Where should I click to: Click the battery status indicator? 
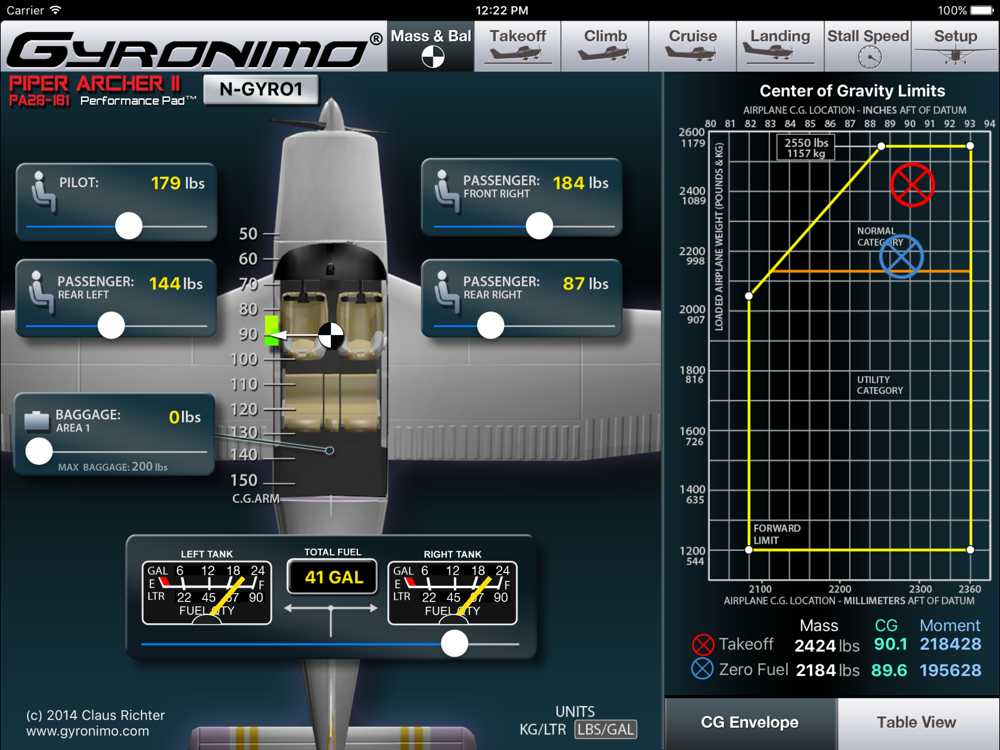(x=982, y=10)
